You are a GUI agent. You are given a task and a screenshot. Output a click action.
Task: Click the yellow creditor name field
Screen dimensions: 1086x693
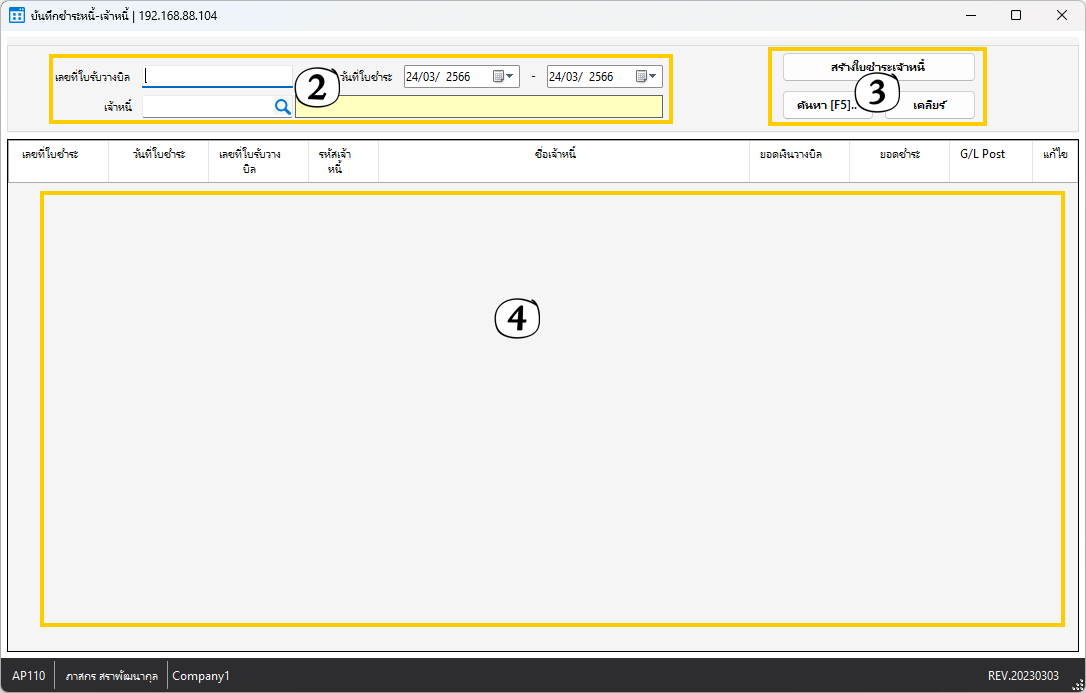(478, 107)
